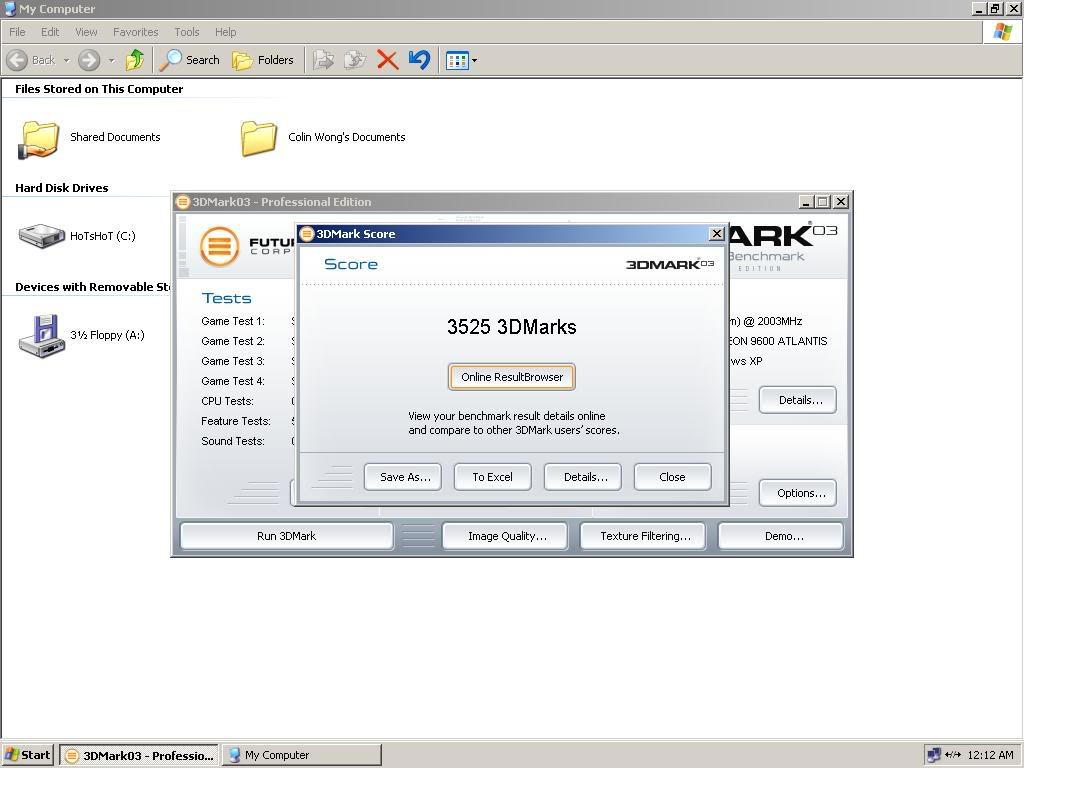Click the CPU Tests label
This screenshot has height=806, width=1075.
[x=228, y=401]
